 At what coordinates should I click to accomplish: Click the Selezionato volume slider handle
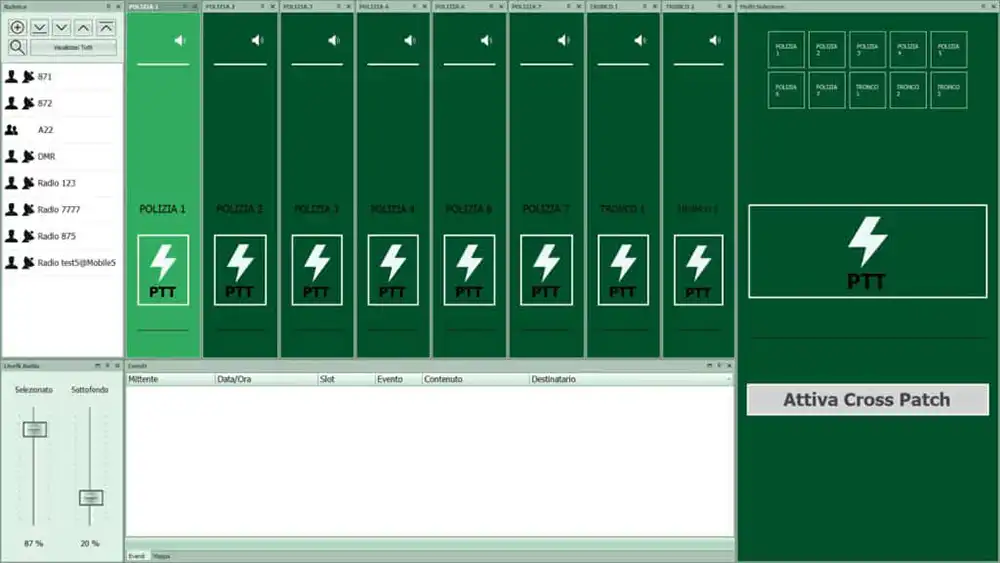[x=35, y=429]
